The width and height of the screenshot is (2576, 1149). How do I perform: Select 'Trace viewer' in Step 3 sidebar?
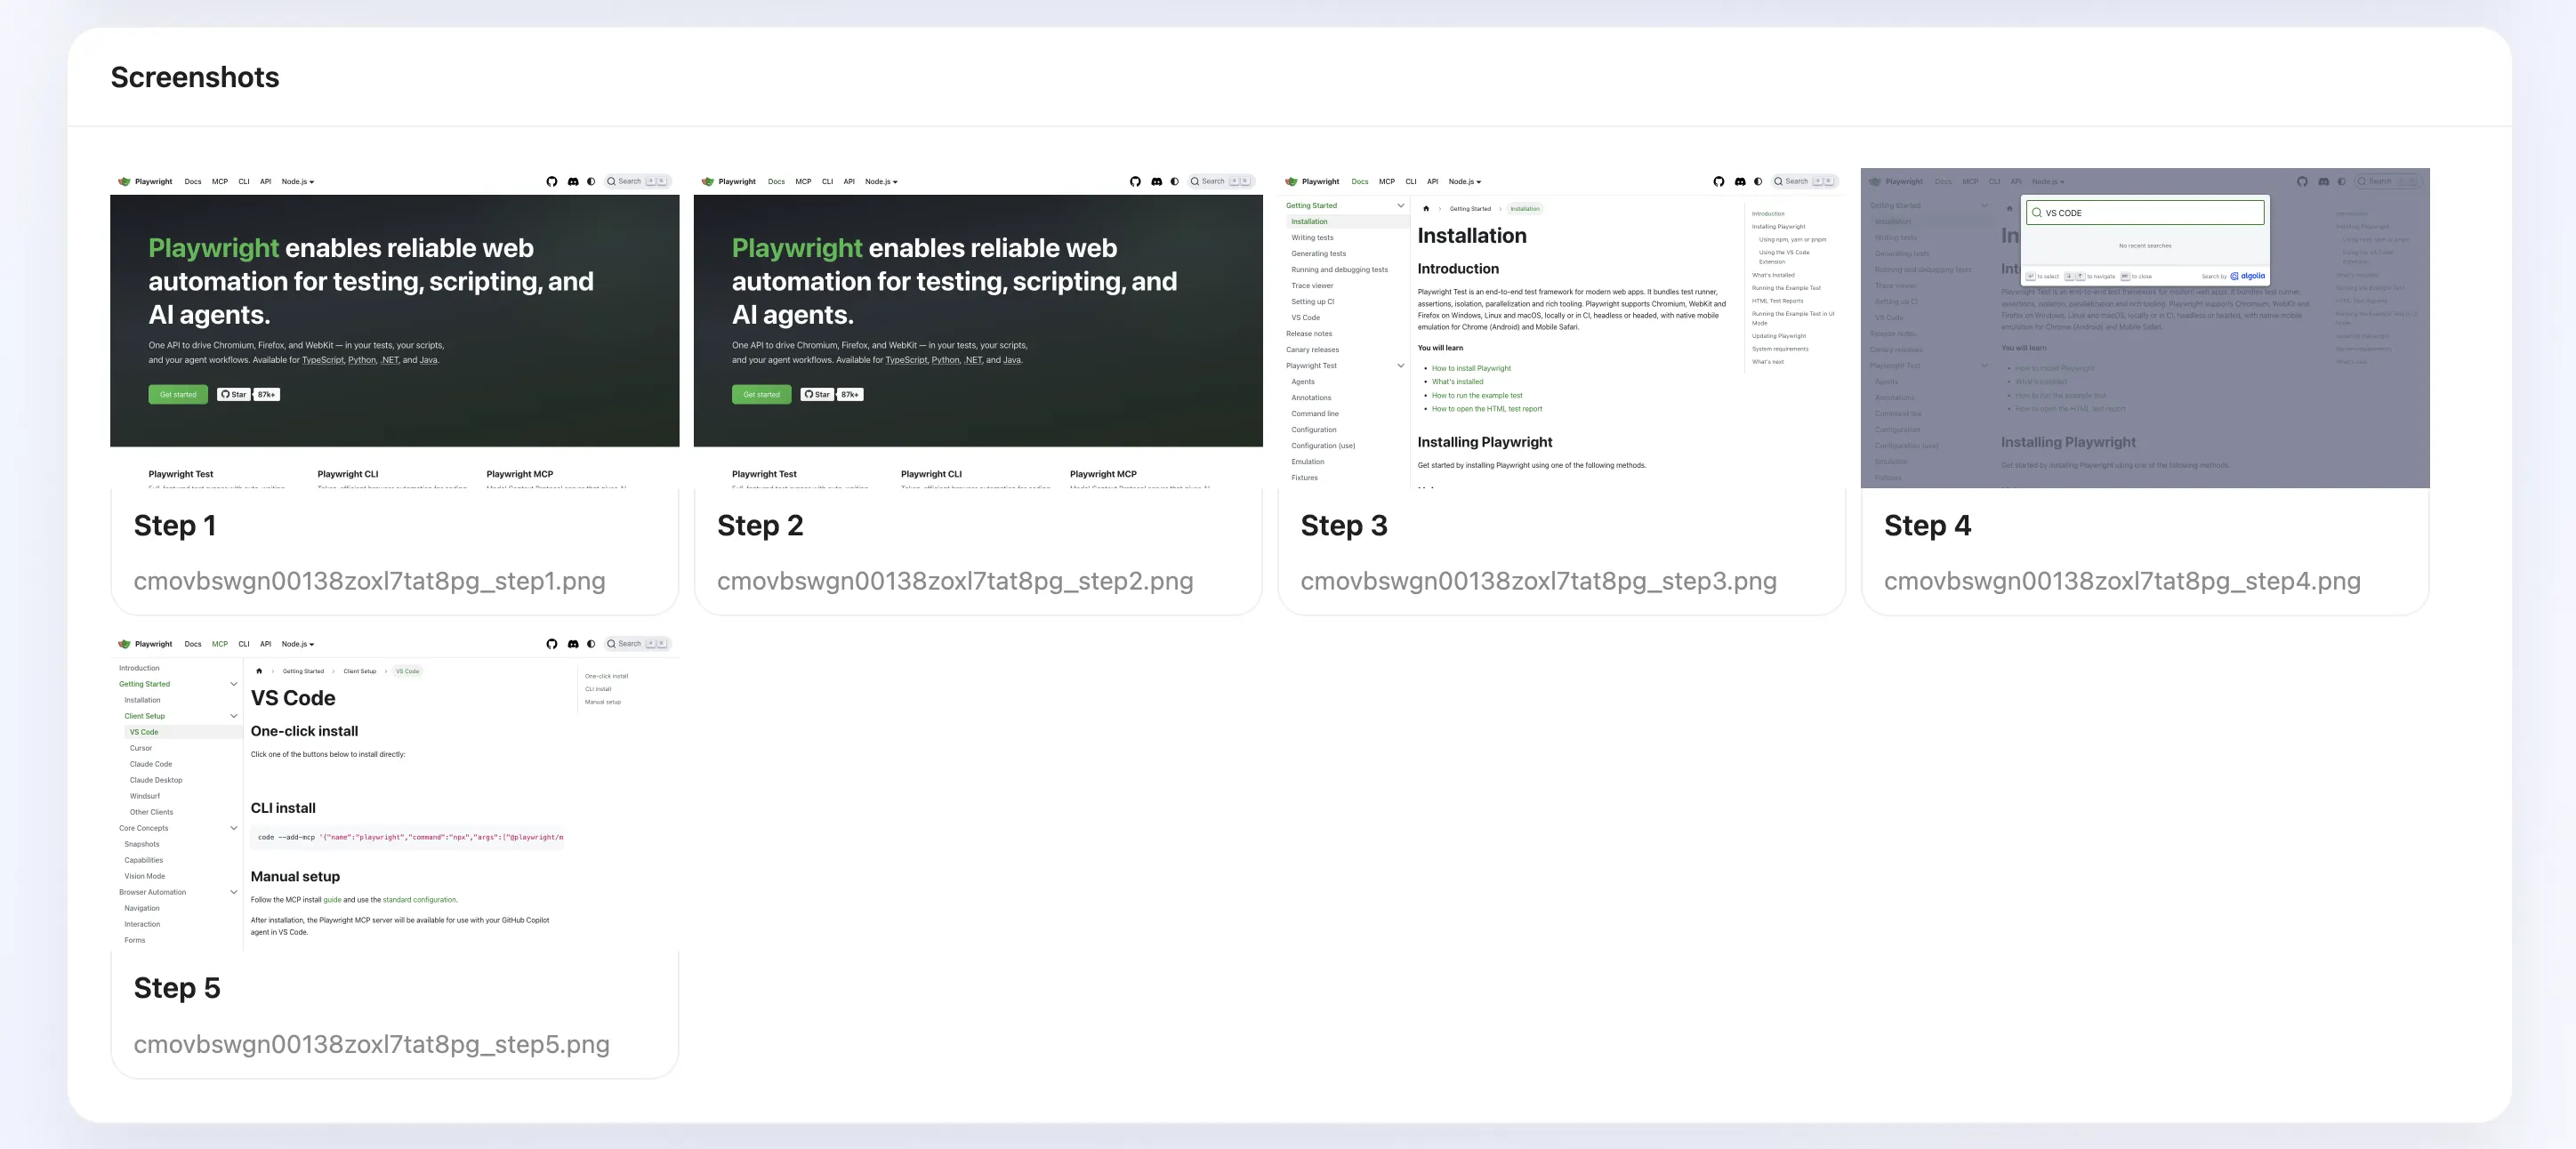1312,286
